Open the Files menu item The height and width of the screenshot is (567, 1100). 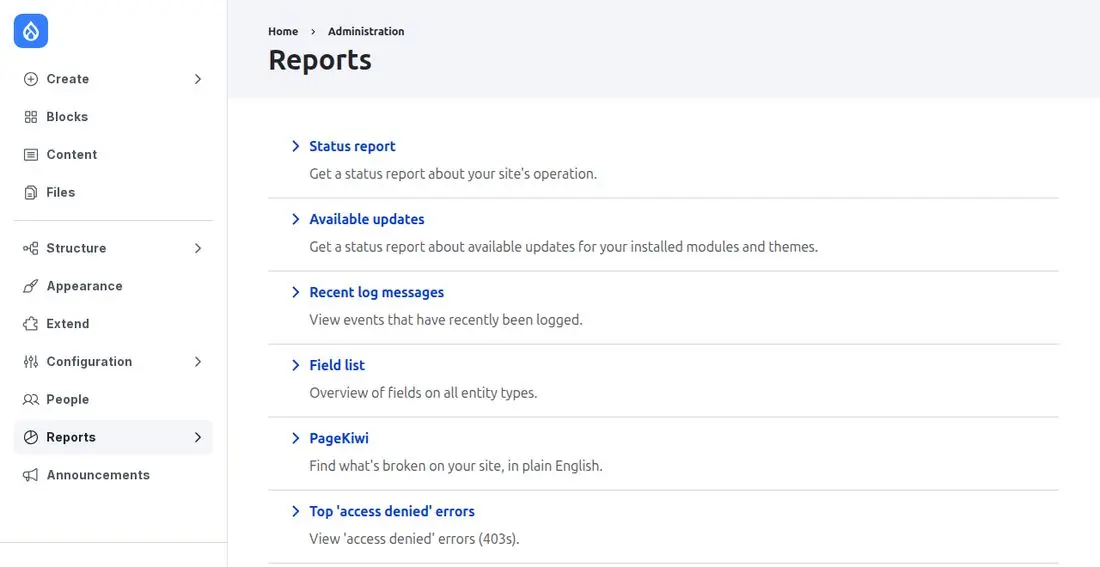coord(113,192)
